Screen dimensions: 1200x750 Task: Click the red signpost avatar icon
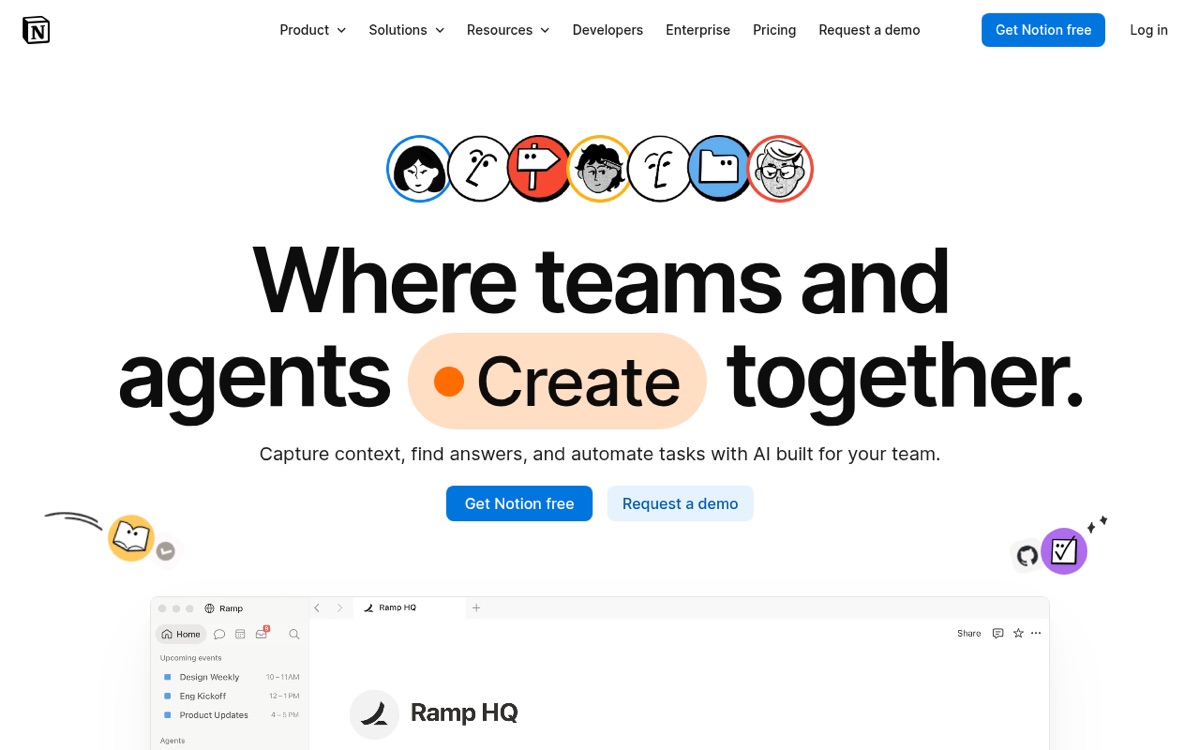pyautogui.click(x=540, y=169)
